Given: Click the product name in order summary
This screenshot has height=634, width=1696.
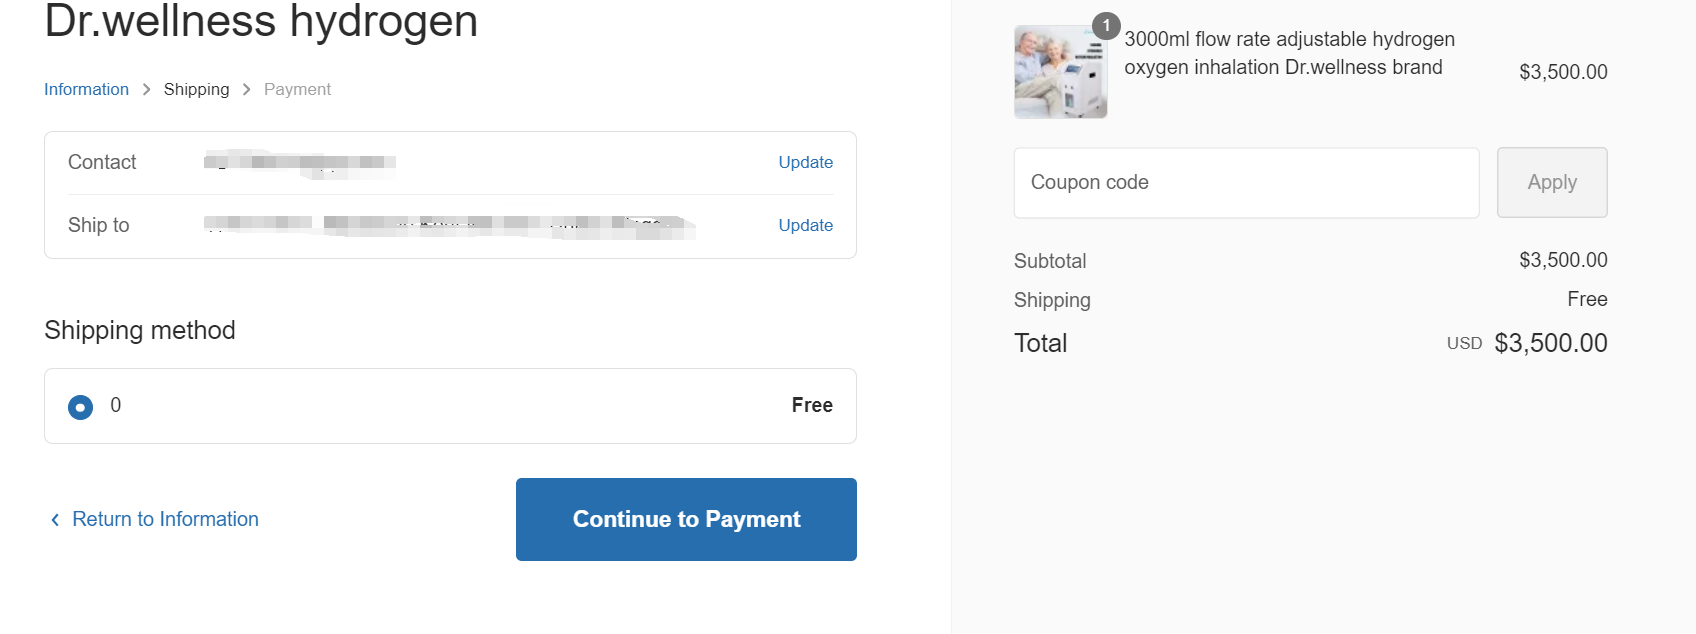Looking at the screenshot, I should coord(1288,53).
